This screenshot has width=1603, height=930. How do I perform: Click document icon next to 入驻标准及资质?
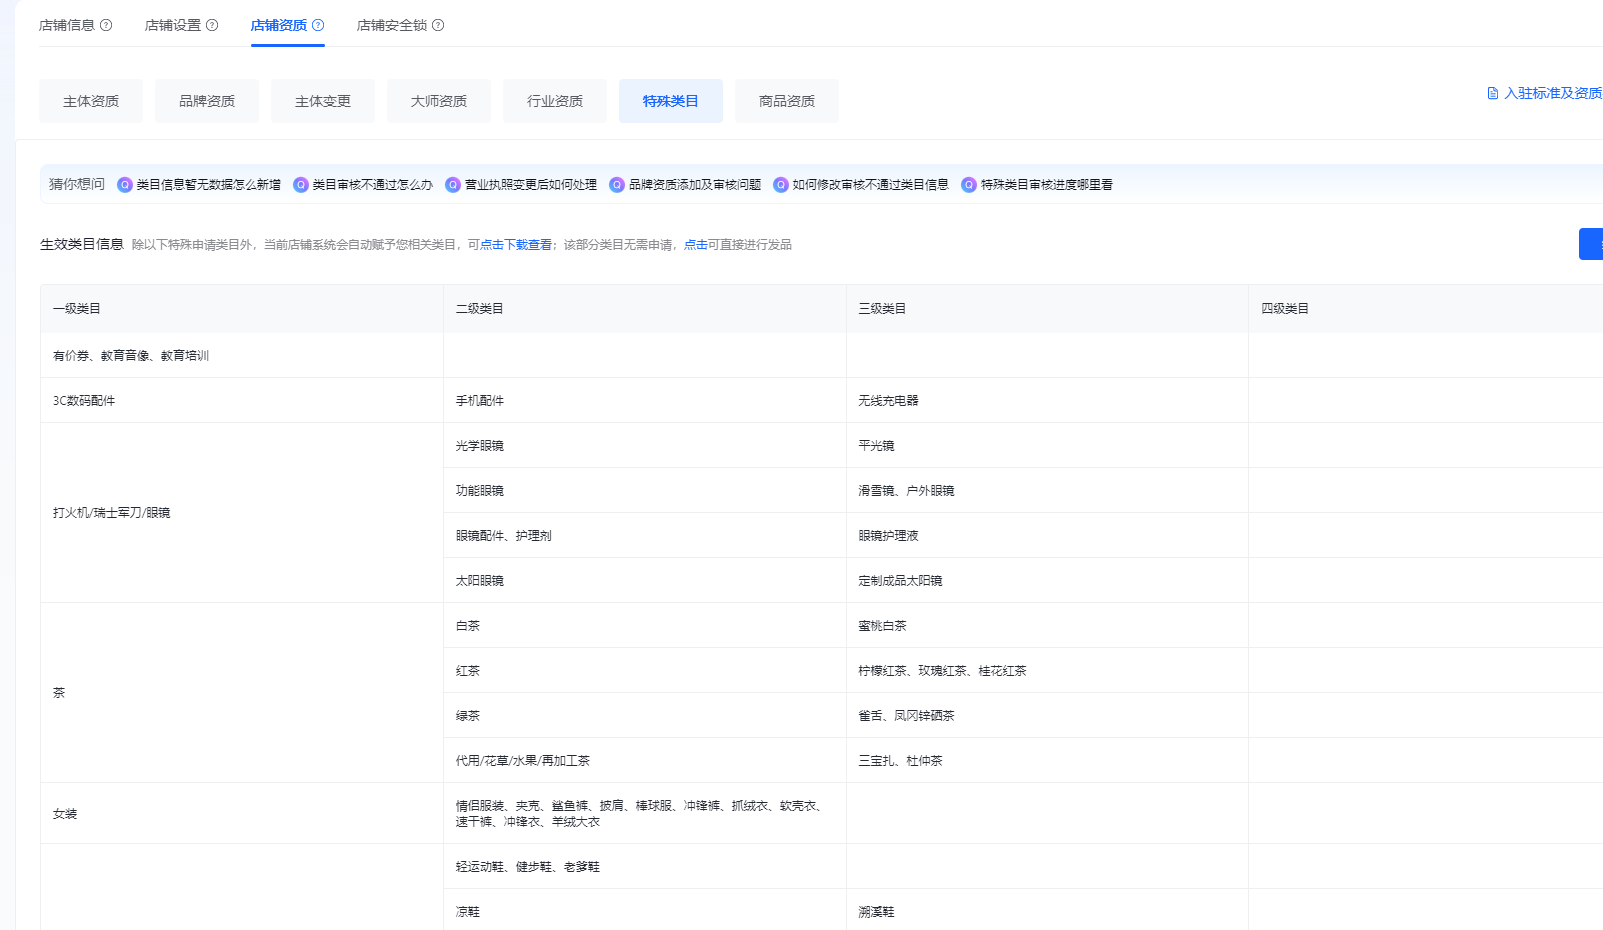point(1492,93)
